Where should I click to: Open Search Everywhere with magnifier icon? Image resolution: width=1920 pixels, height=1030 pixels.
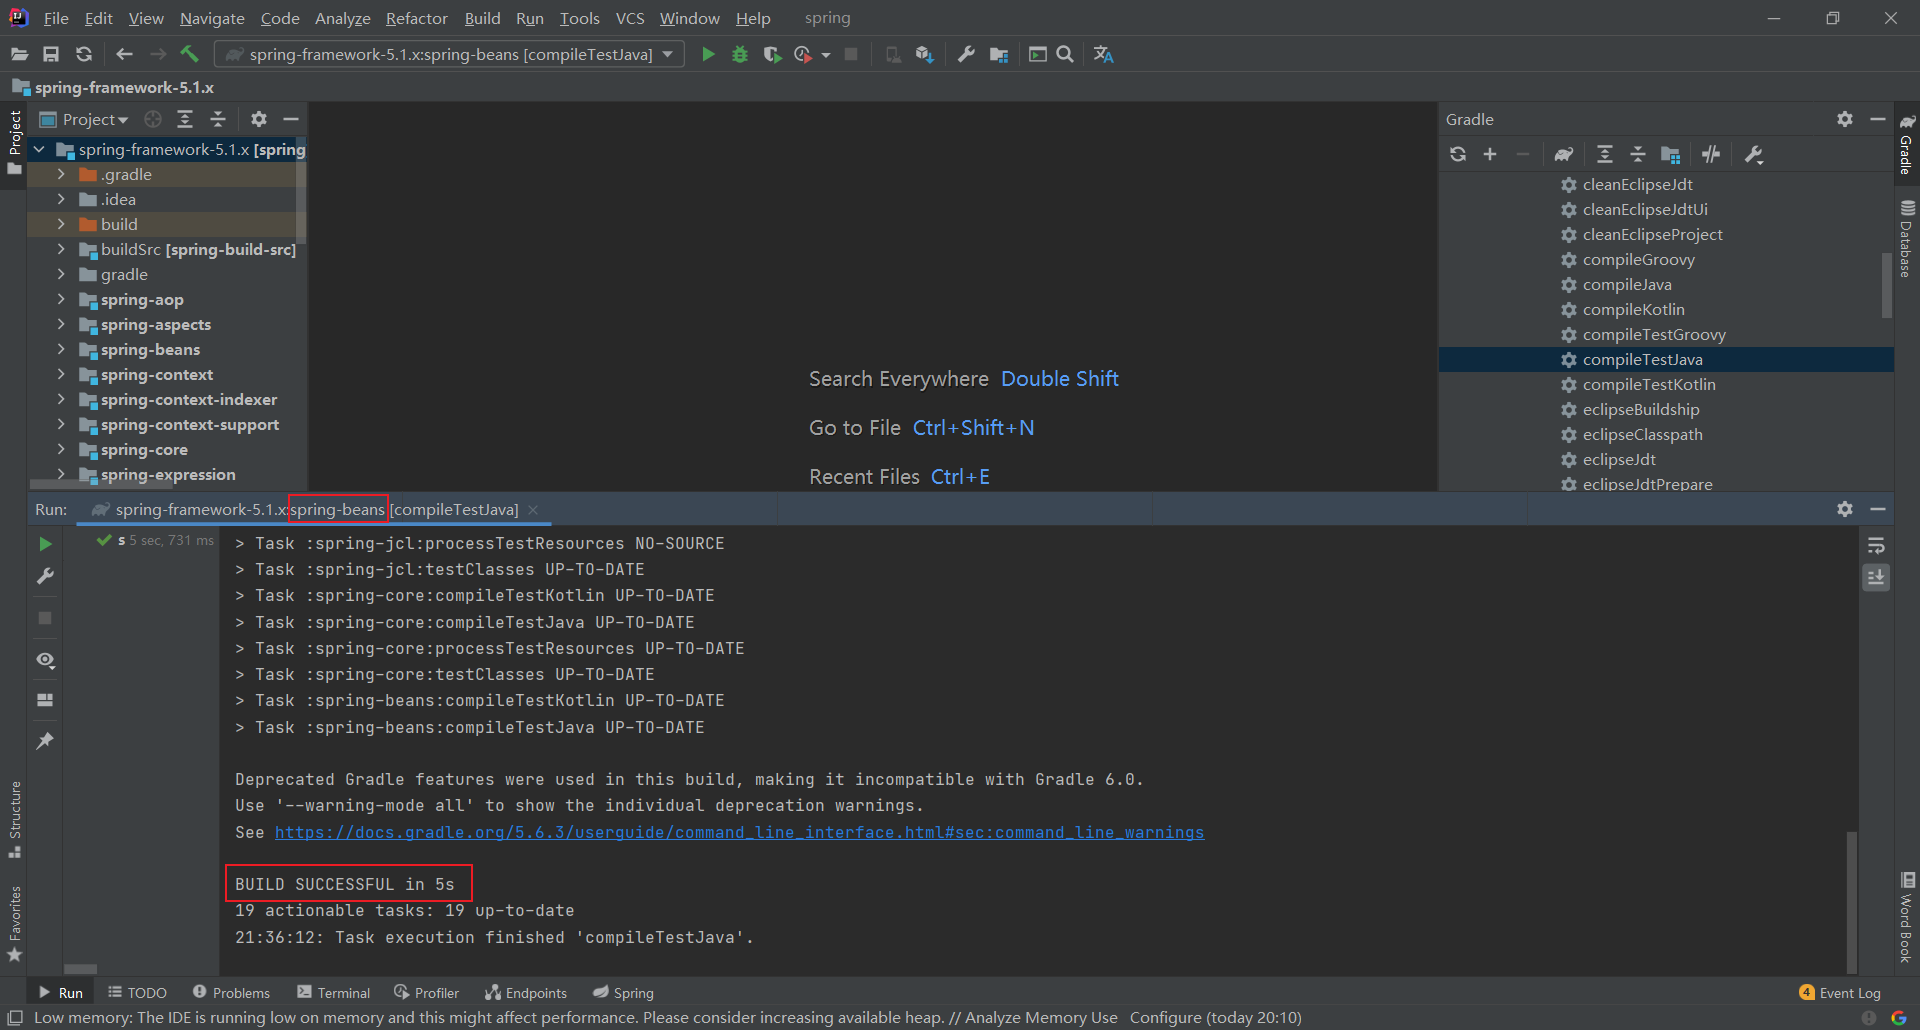[x=1064, y=54]
